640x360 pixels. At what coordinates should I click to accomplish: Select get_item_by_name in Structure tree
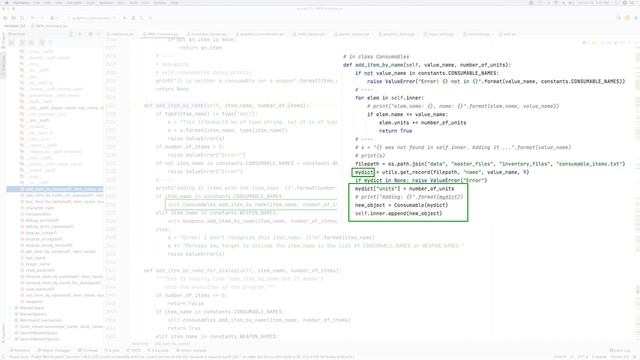pyautogui.click(x=58, y=252)
